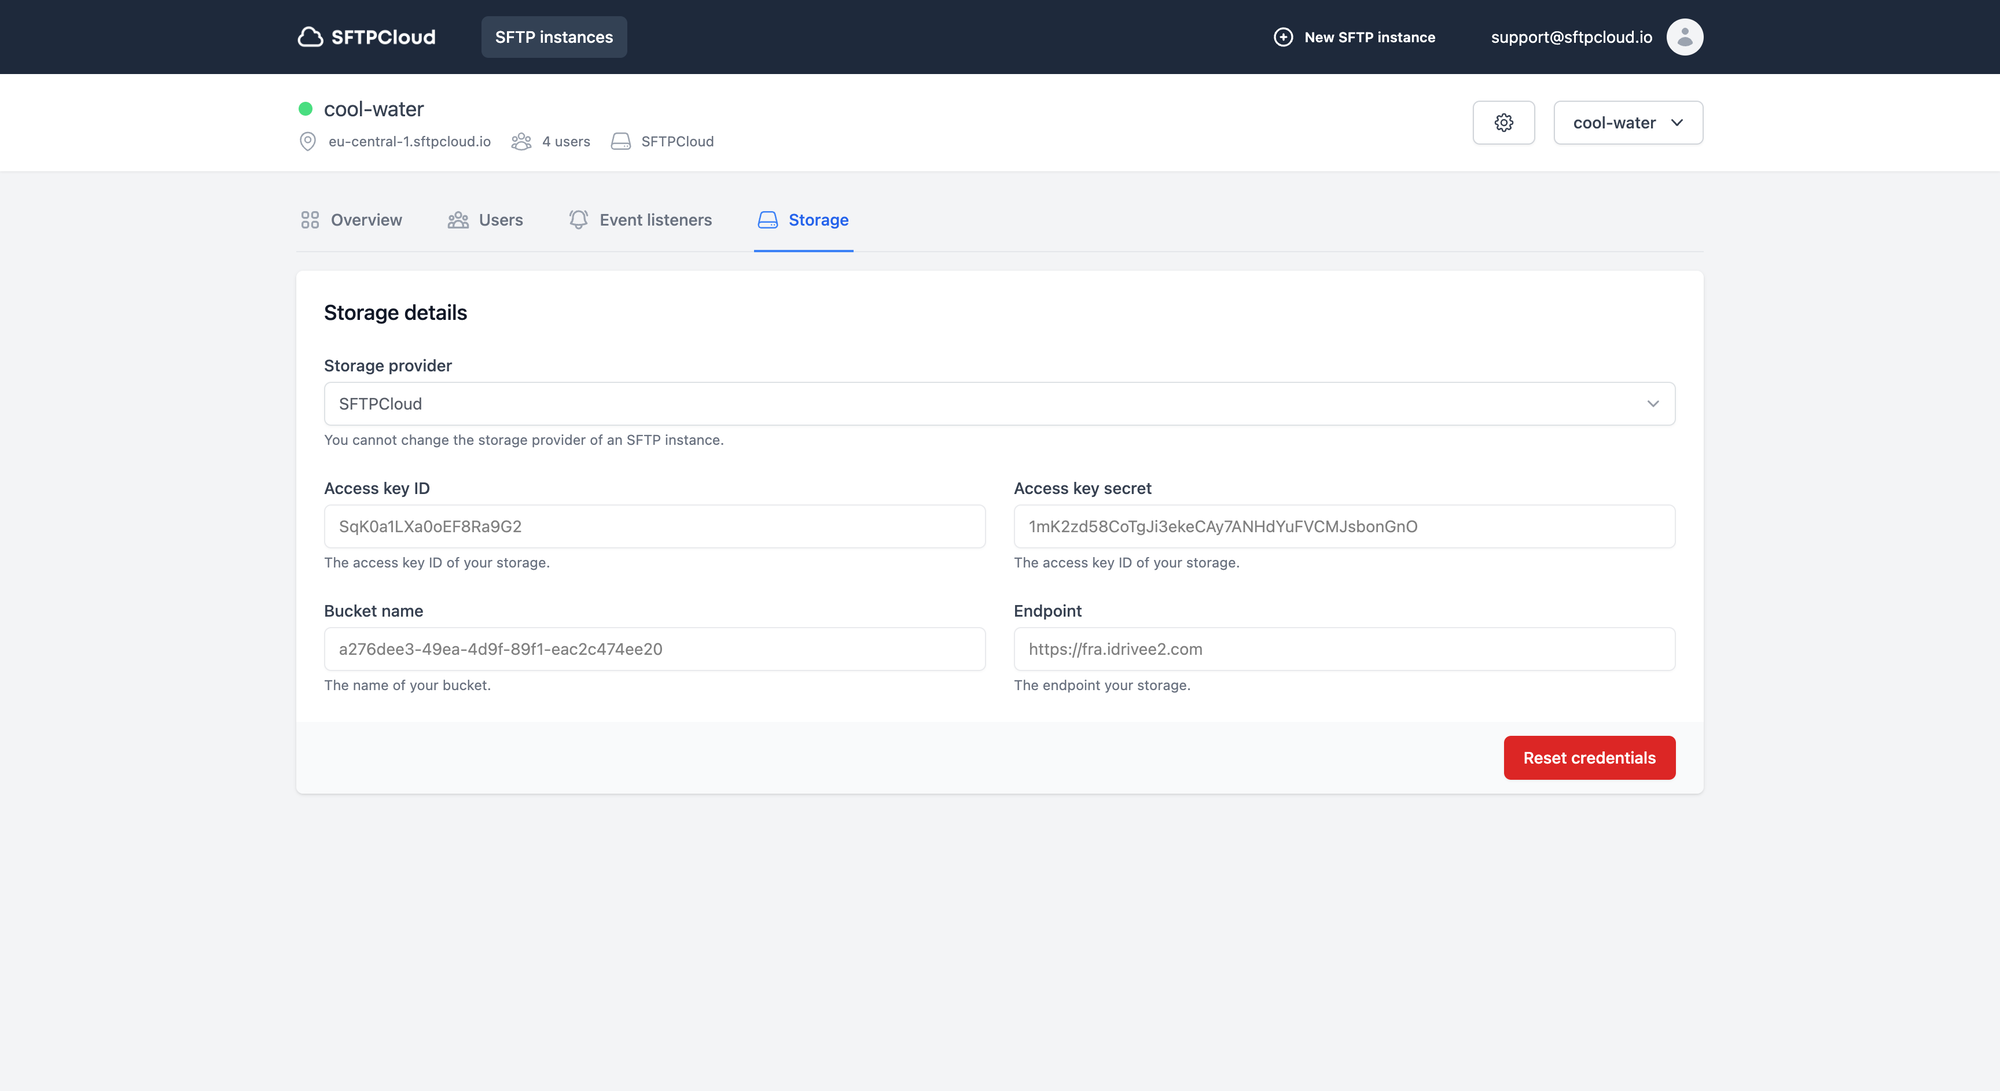This screenshot has width=2000, height=1091.
Task: Click the Reset credentials button
Action: (x=1590, y=758)
